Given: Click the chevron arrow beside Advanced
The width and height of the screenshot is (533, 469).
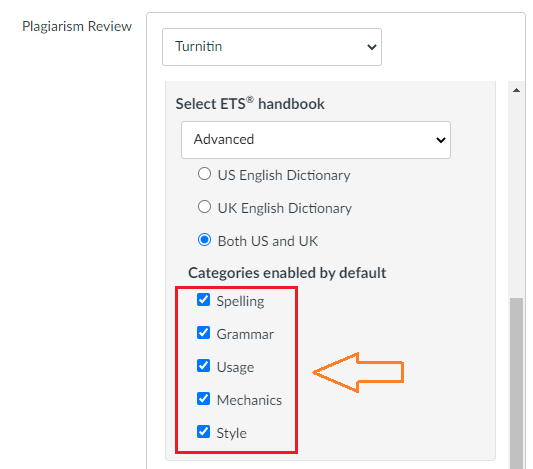Looking at the screenshot, I should click(441, 140).
